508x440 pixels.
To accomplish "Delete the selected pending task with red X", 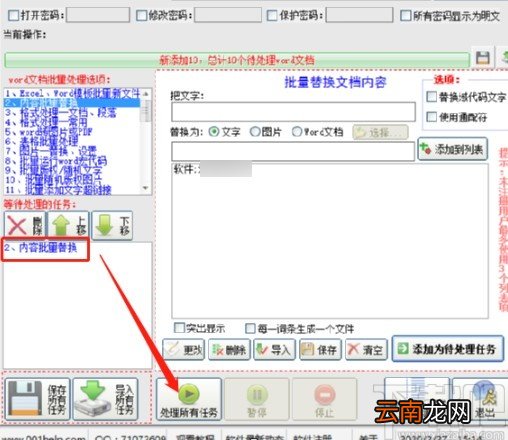I will [25, 225].
